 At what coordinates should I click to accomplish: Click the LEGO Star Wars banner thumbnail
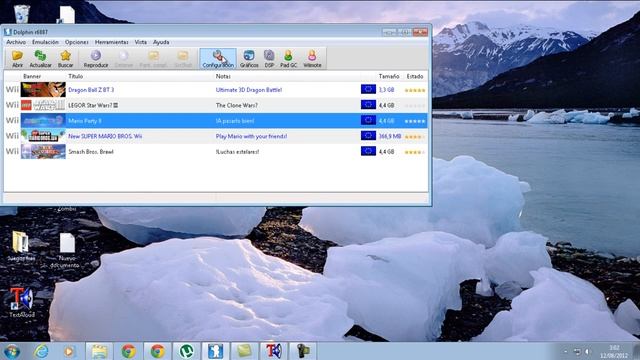coord(43,105)
